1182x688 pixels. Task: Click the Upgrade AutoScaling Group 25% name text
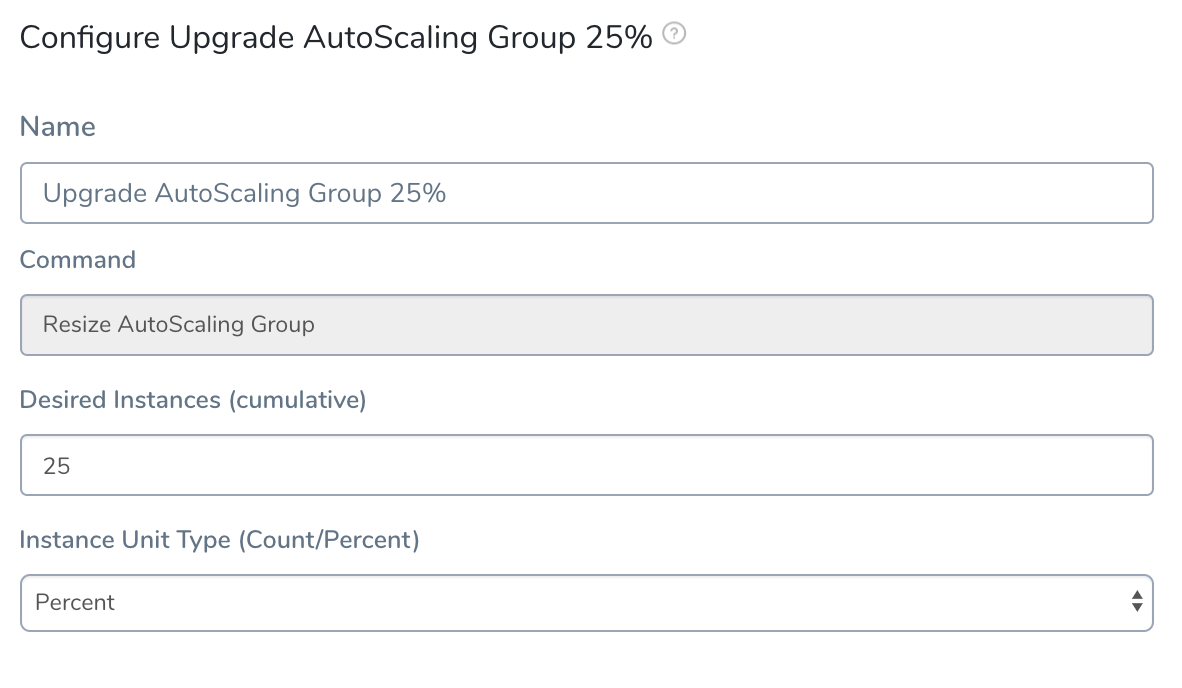pyautogui.click(x=244, y=194)
